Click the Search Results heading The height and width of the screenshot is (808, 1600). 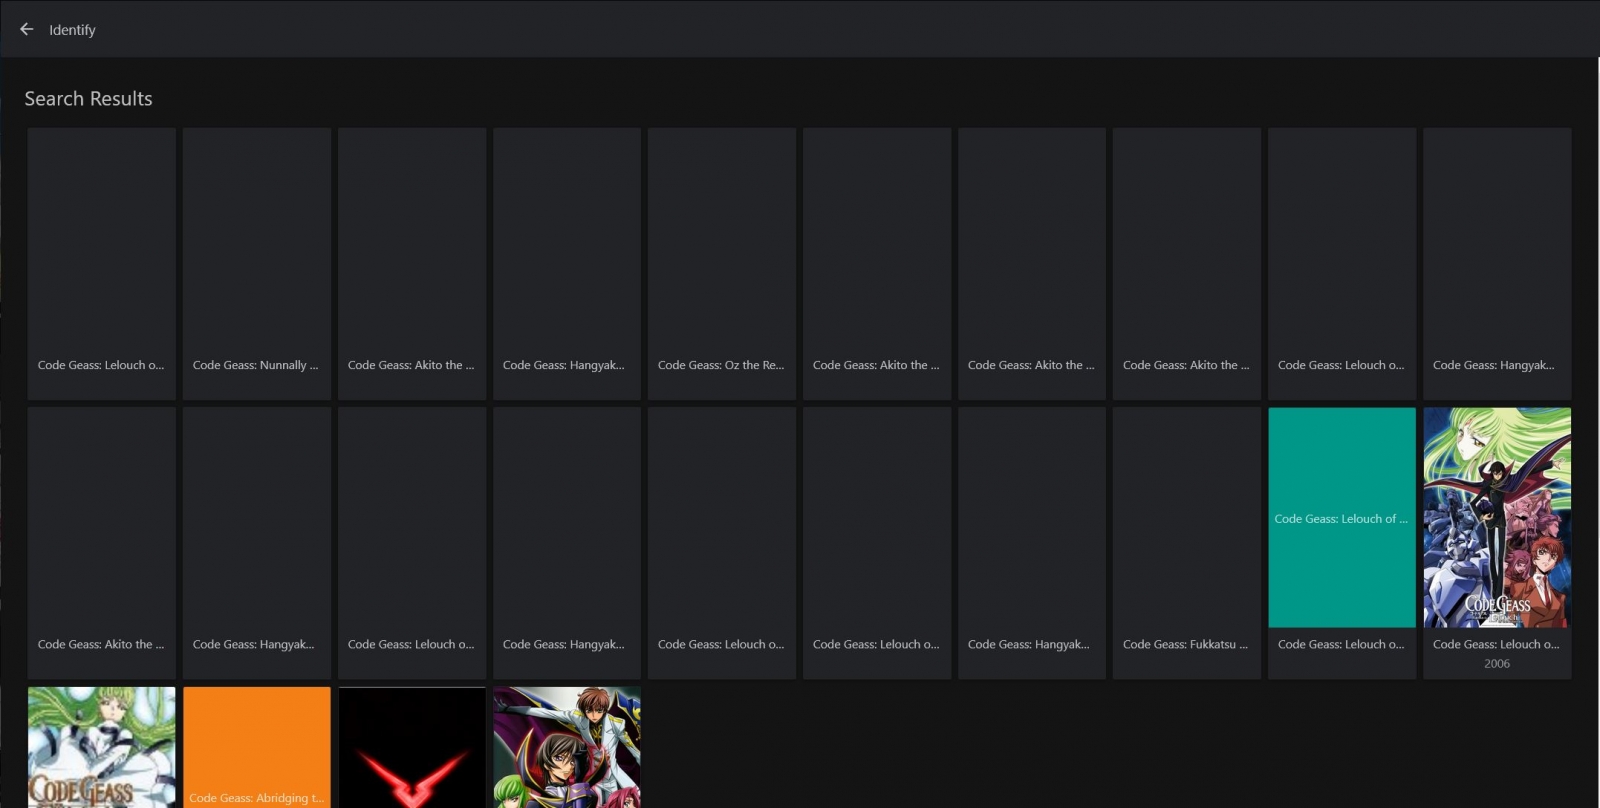pyautogui.click(x=88, y=99)
